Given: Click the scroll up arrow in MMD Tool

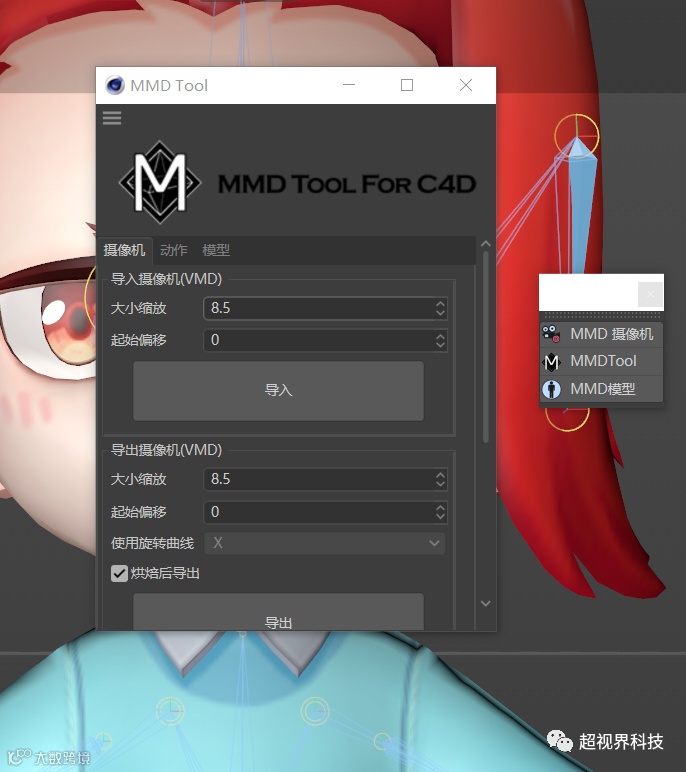Looking at the screenshot, I should point(486,244).
